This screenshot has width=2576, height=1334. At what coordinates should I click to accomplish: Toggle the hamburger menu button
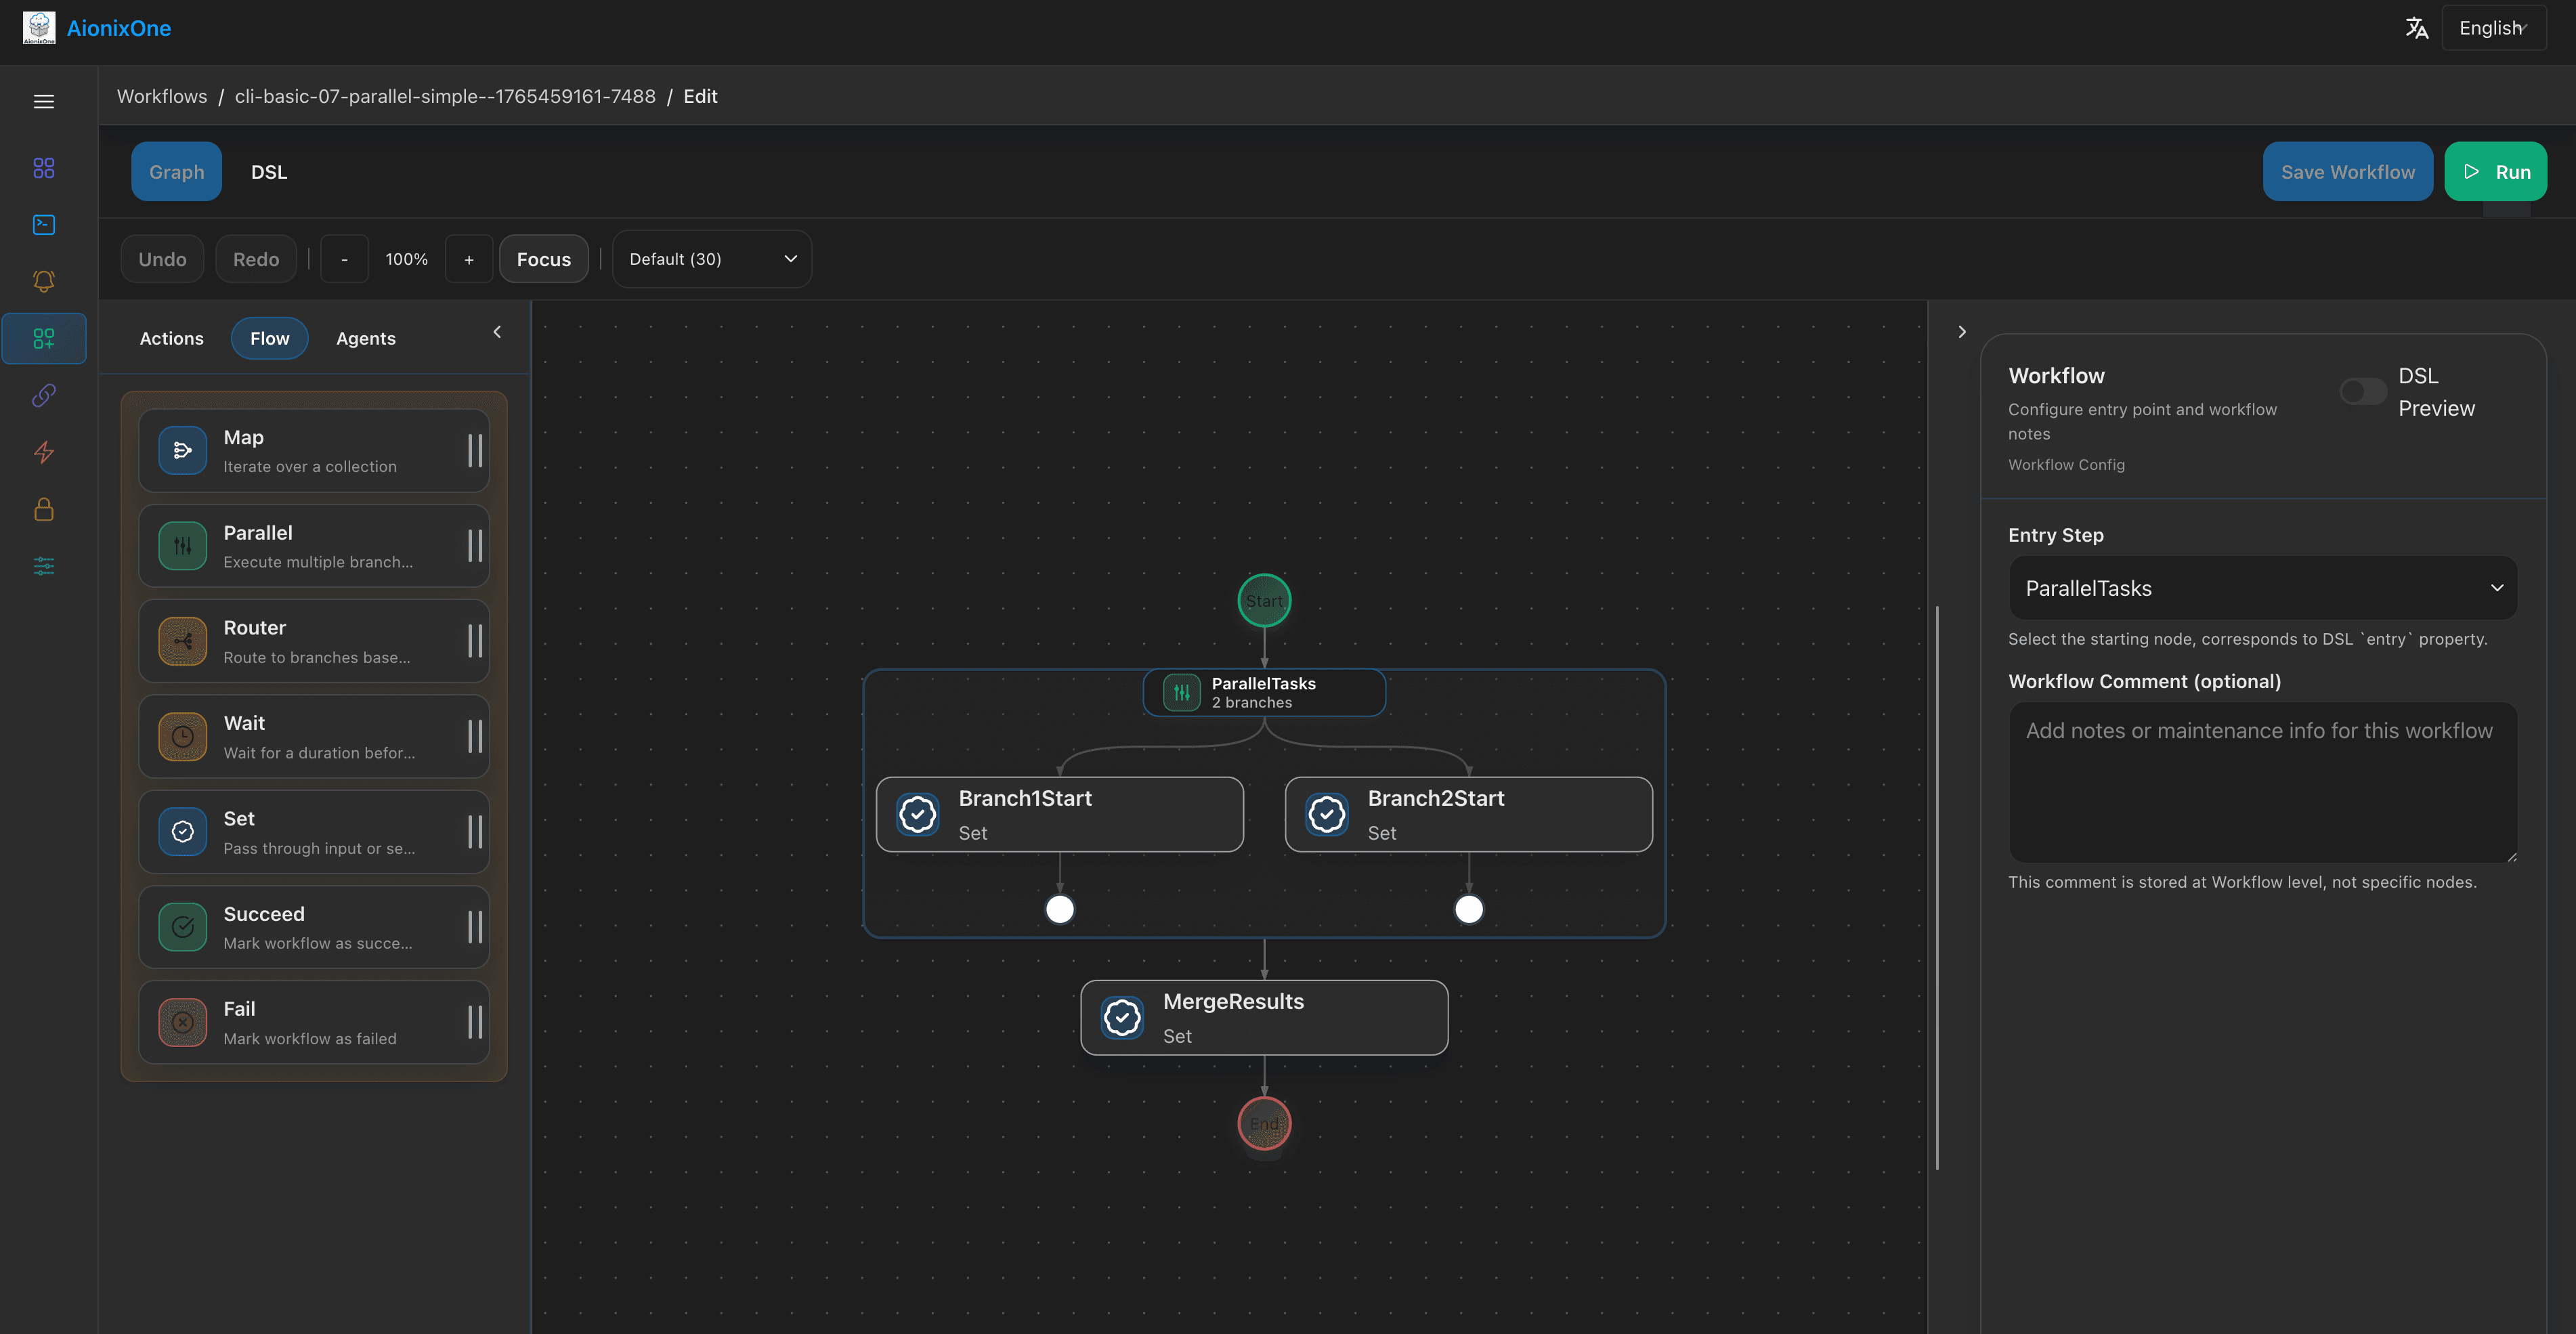coord(43,101)
